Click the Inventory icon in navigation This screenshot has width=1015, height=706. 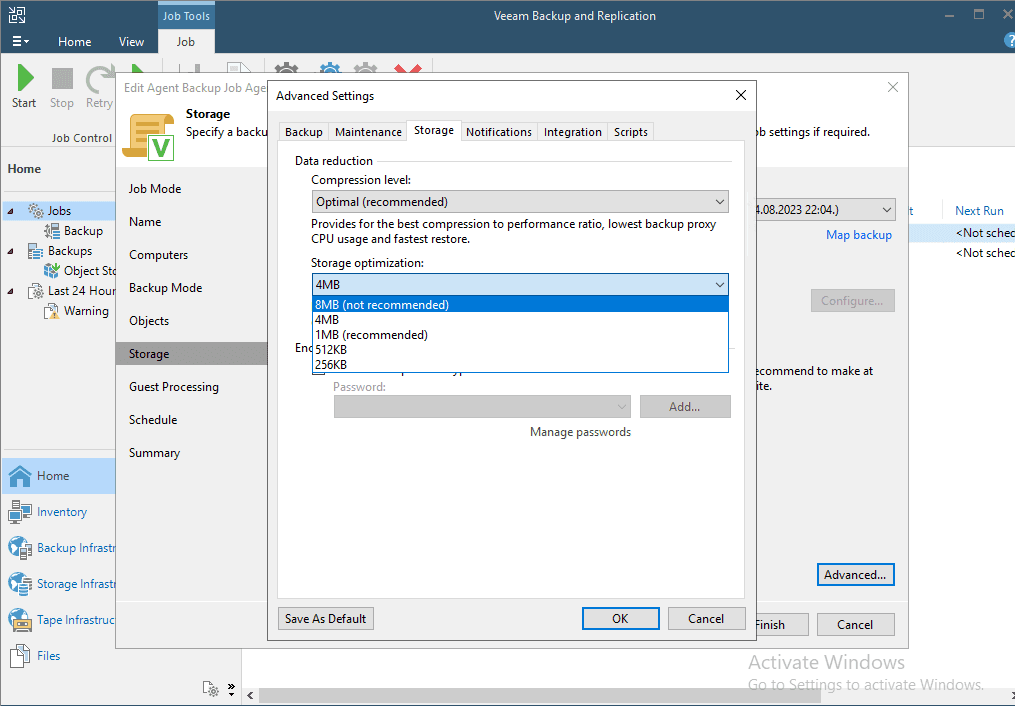click(20, 512)
